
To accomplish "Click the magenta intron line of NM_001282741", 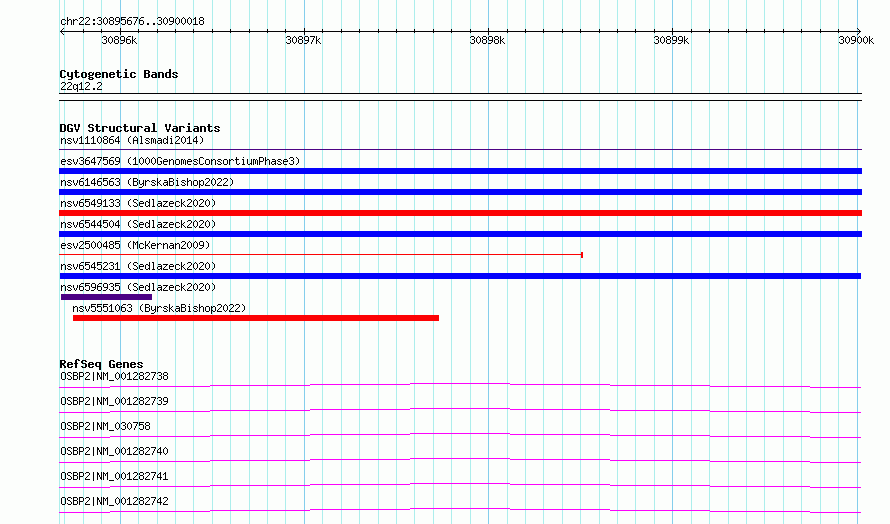I will click(x=460, y=484).
